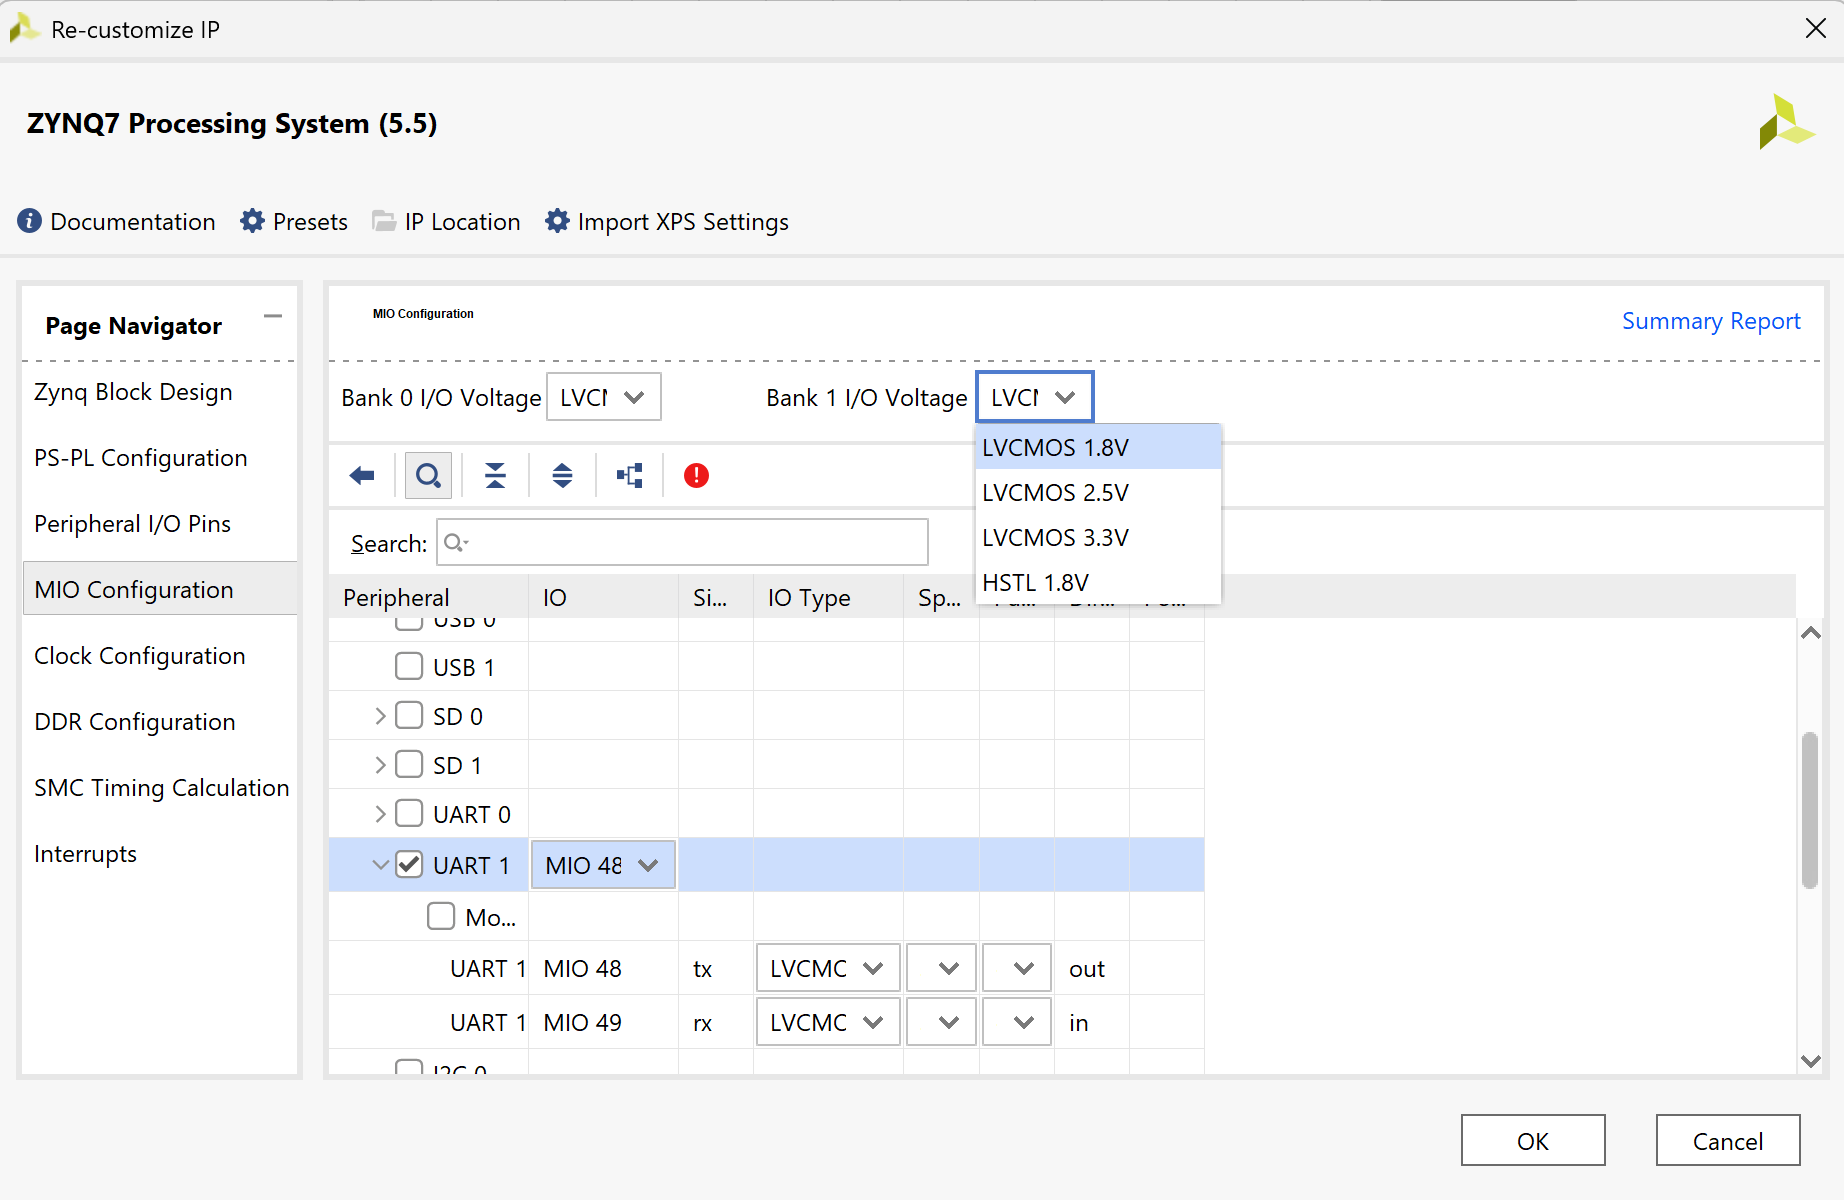Screen dimensions: 1844x1200
Task: Open the Summary Report link
Action: [1711, 321]
